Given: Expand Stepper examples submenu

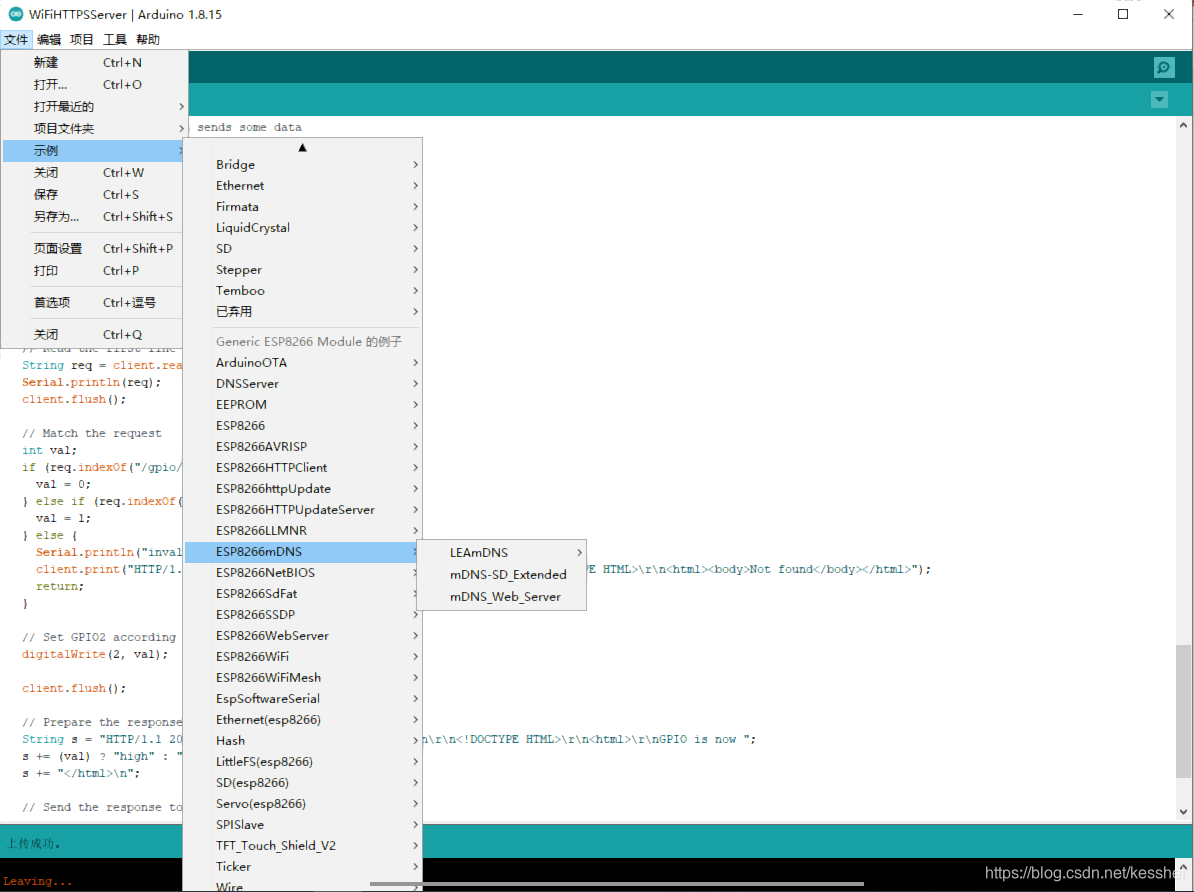Looking at the screenshot, I should click(303, 270).
